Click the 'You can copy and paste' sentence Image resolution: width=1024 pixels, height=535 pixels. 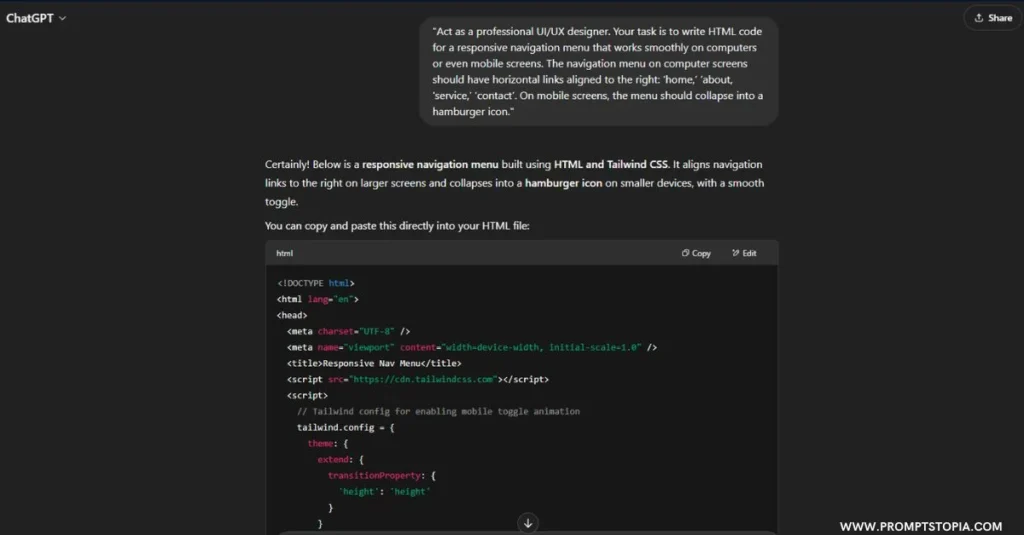point(397,226)
